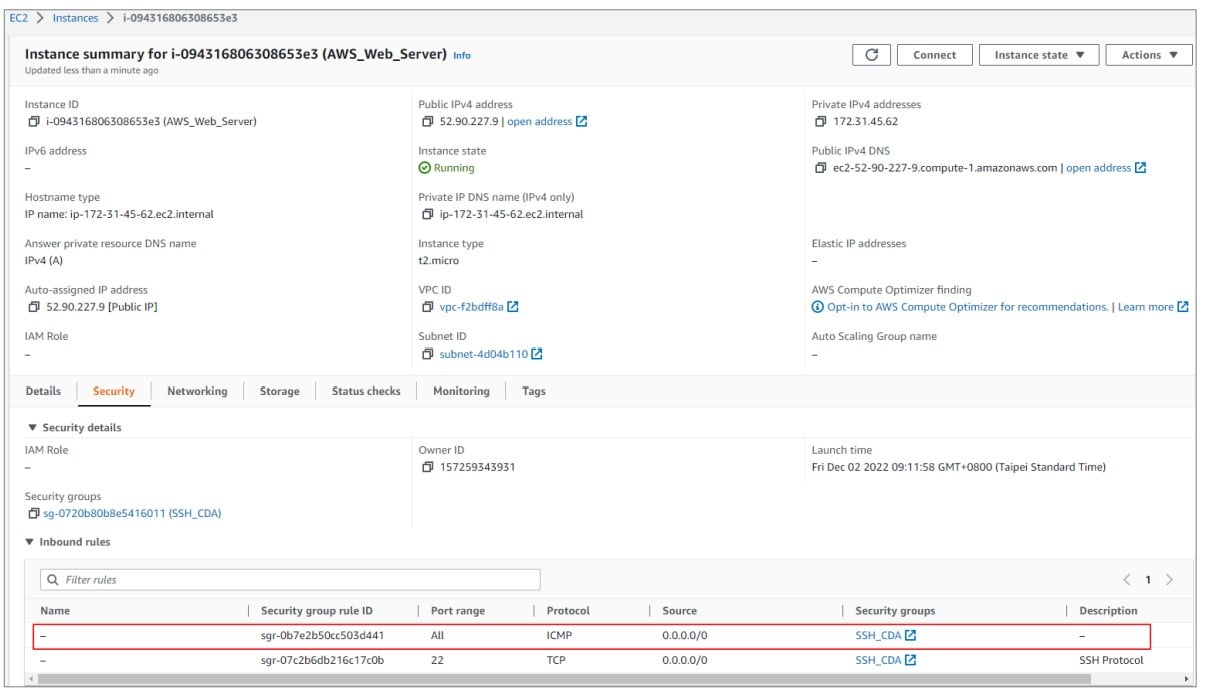Open external link icon next to vpc-f2bdff8a
1206x694 pixels.
tap(513, 307)
